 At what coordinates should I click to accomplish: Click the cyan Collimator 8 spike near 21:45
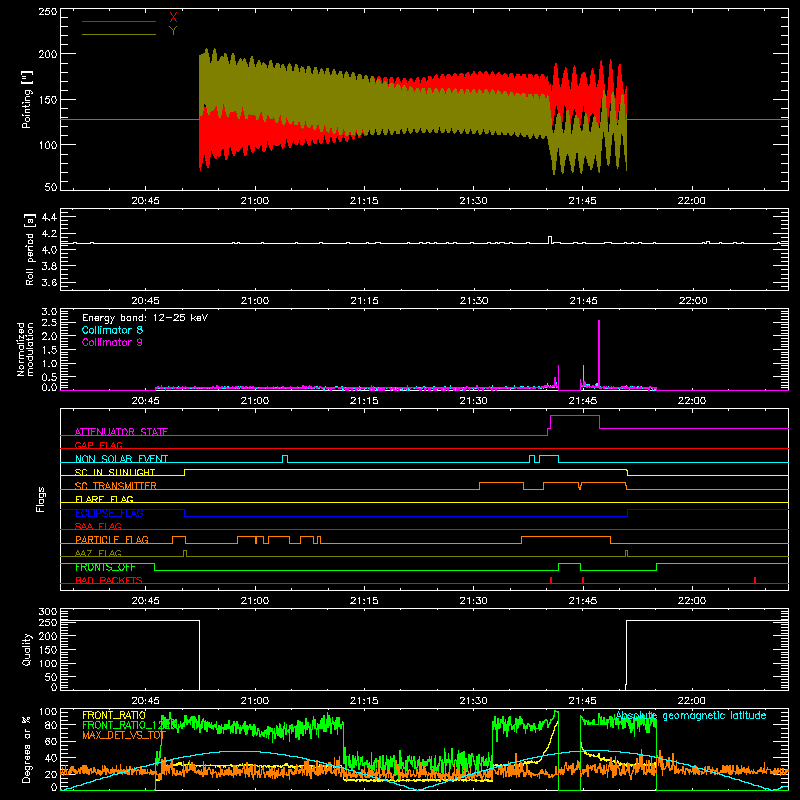(x=583, y=372)
